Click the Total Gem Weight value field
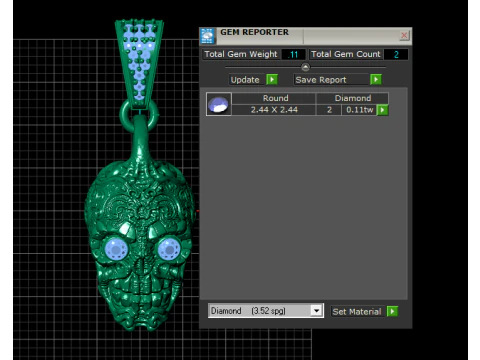This screenshot has height=360, width=480. [x=293, y=55]
